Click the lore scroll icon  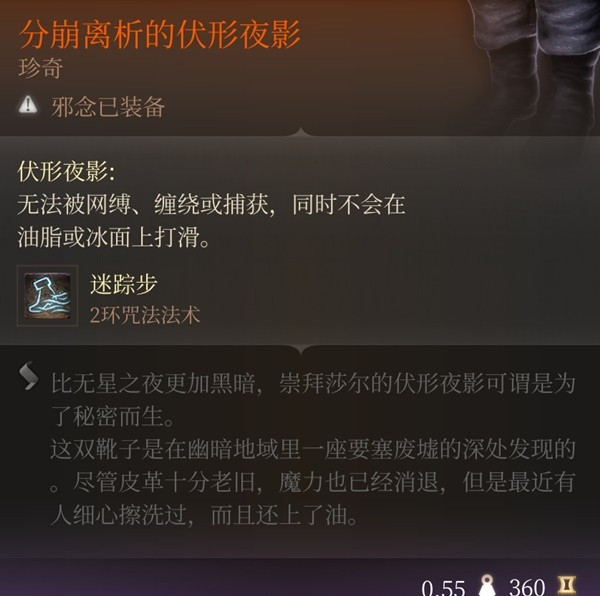point(29,376)
